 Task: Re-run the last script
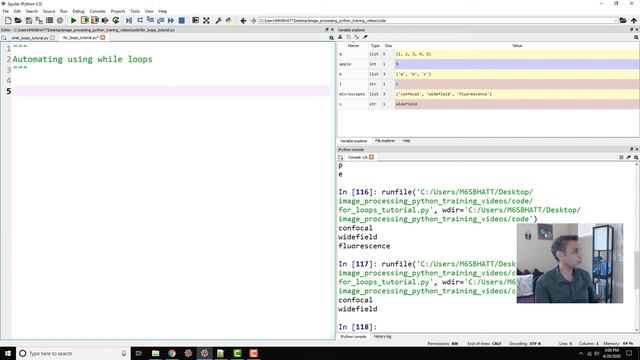[x=116, y=20]
